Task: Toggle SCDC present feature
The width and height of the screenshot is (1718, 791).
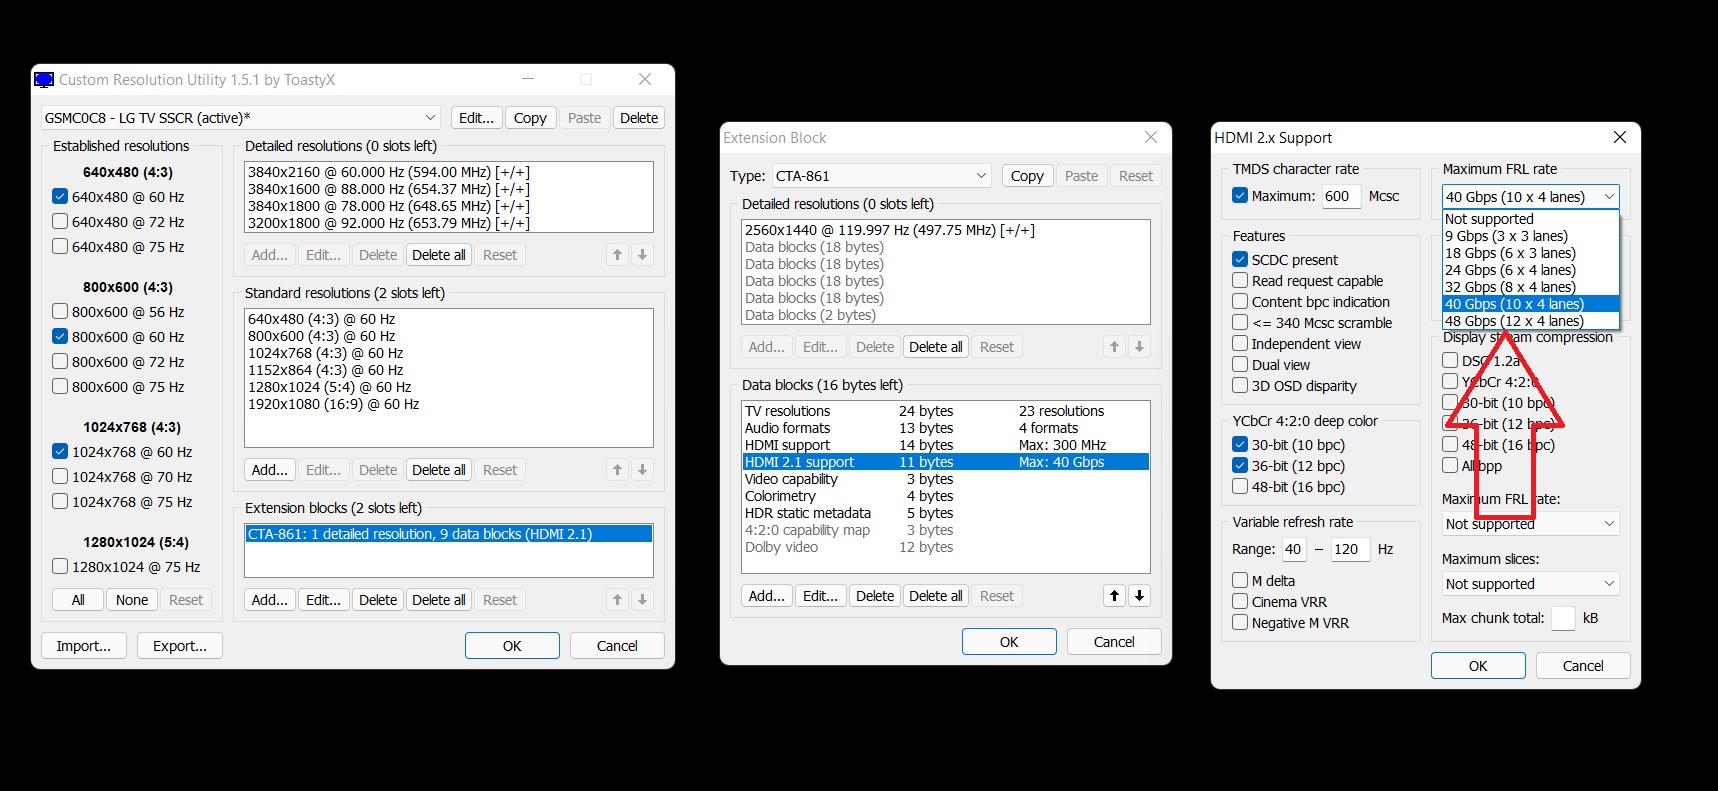Action: (1240, 259)
